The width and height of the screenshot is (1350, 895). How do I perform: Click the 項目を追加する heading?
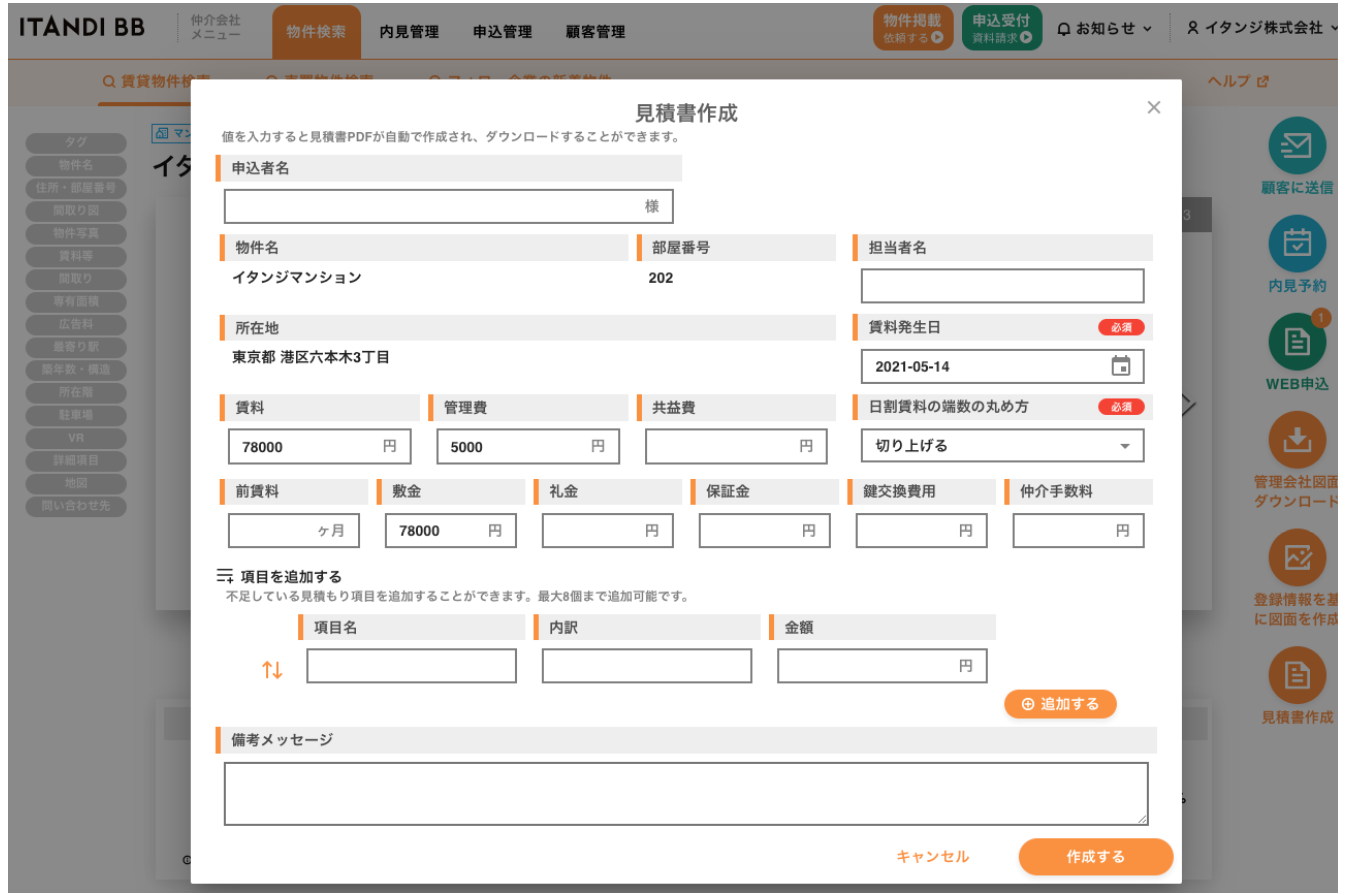291,576
